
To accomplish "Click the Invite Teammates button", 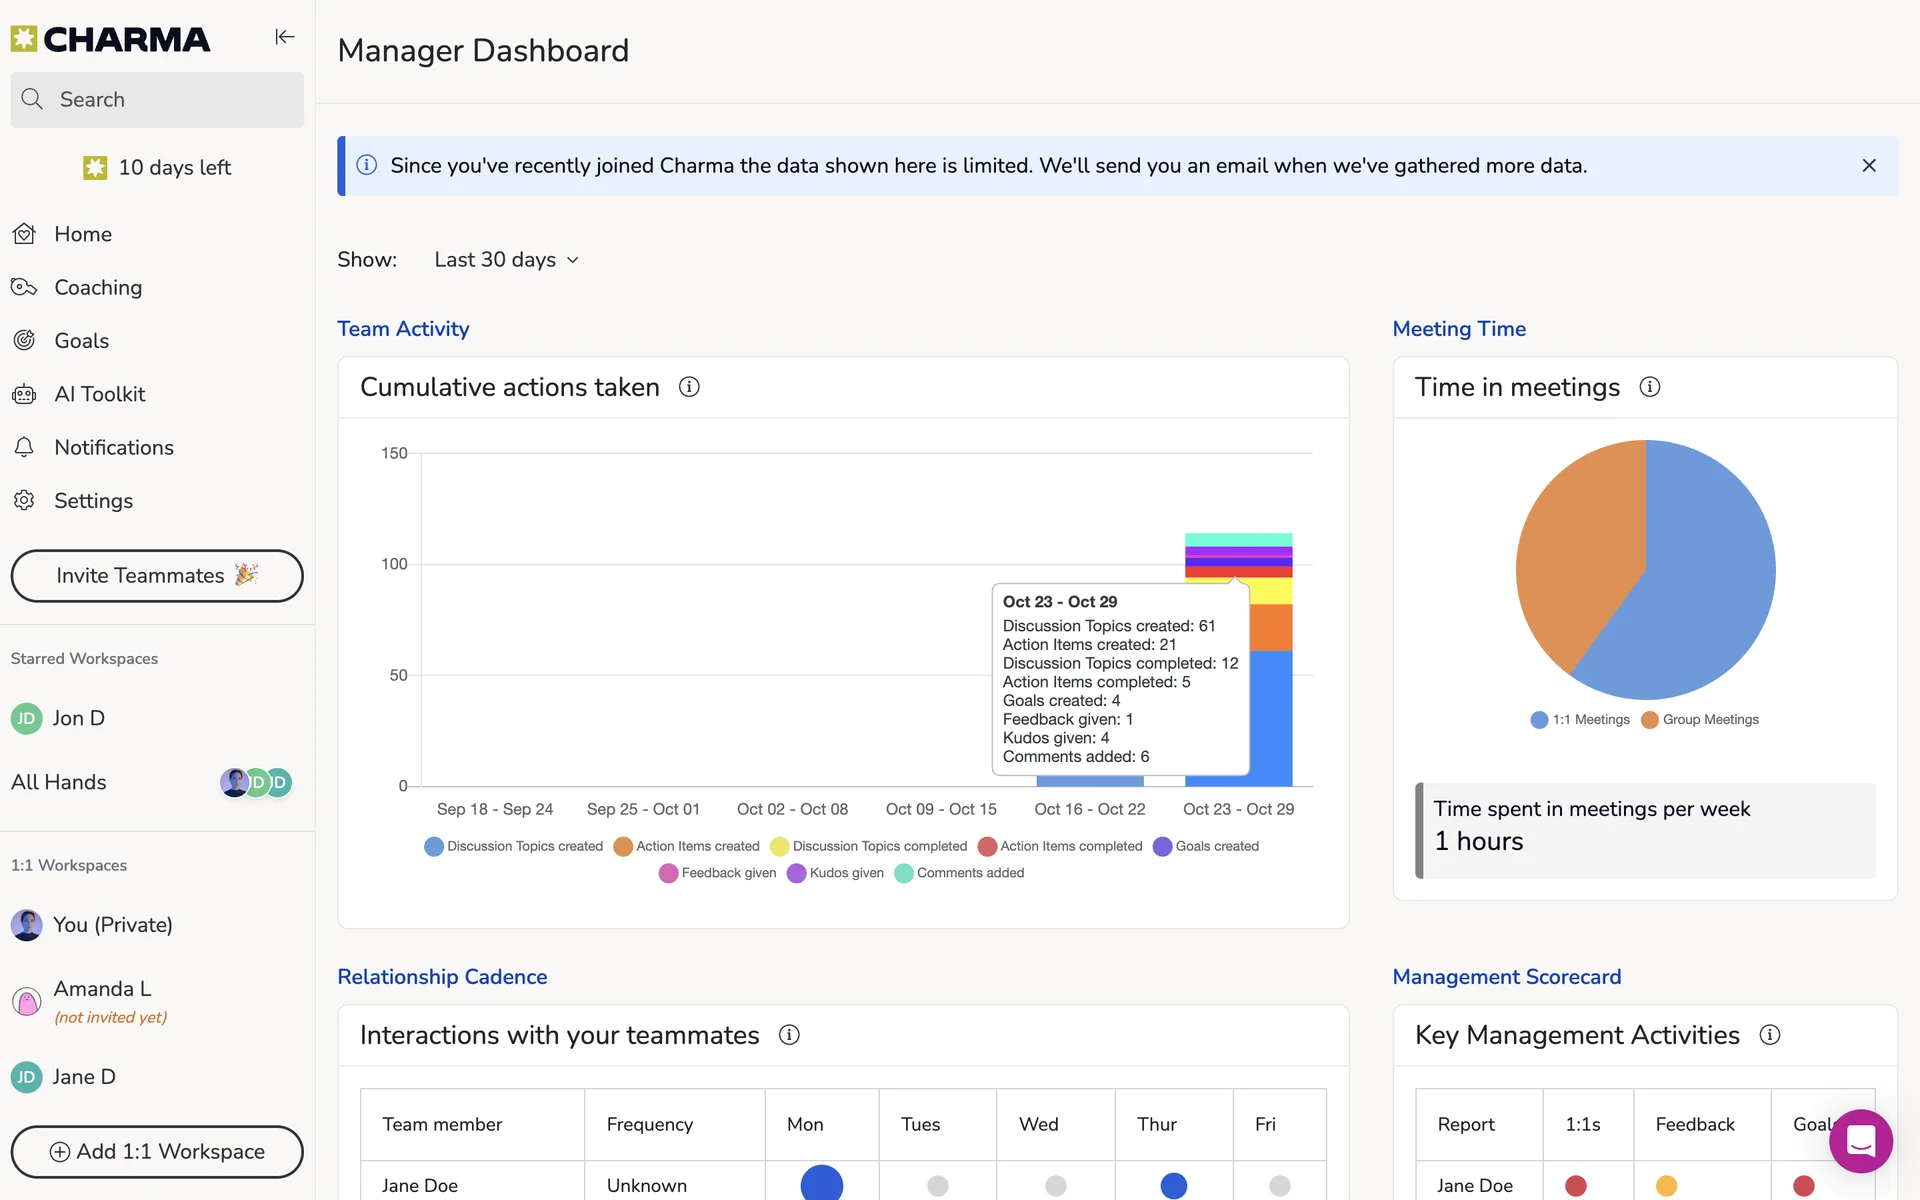I will [157, 576].
